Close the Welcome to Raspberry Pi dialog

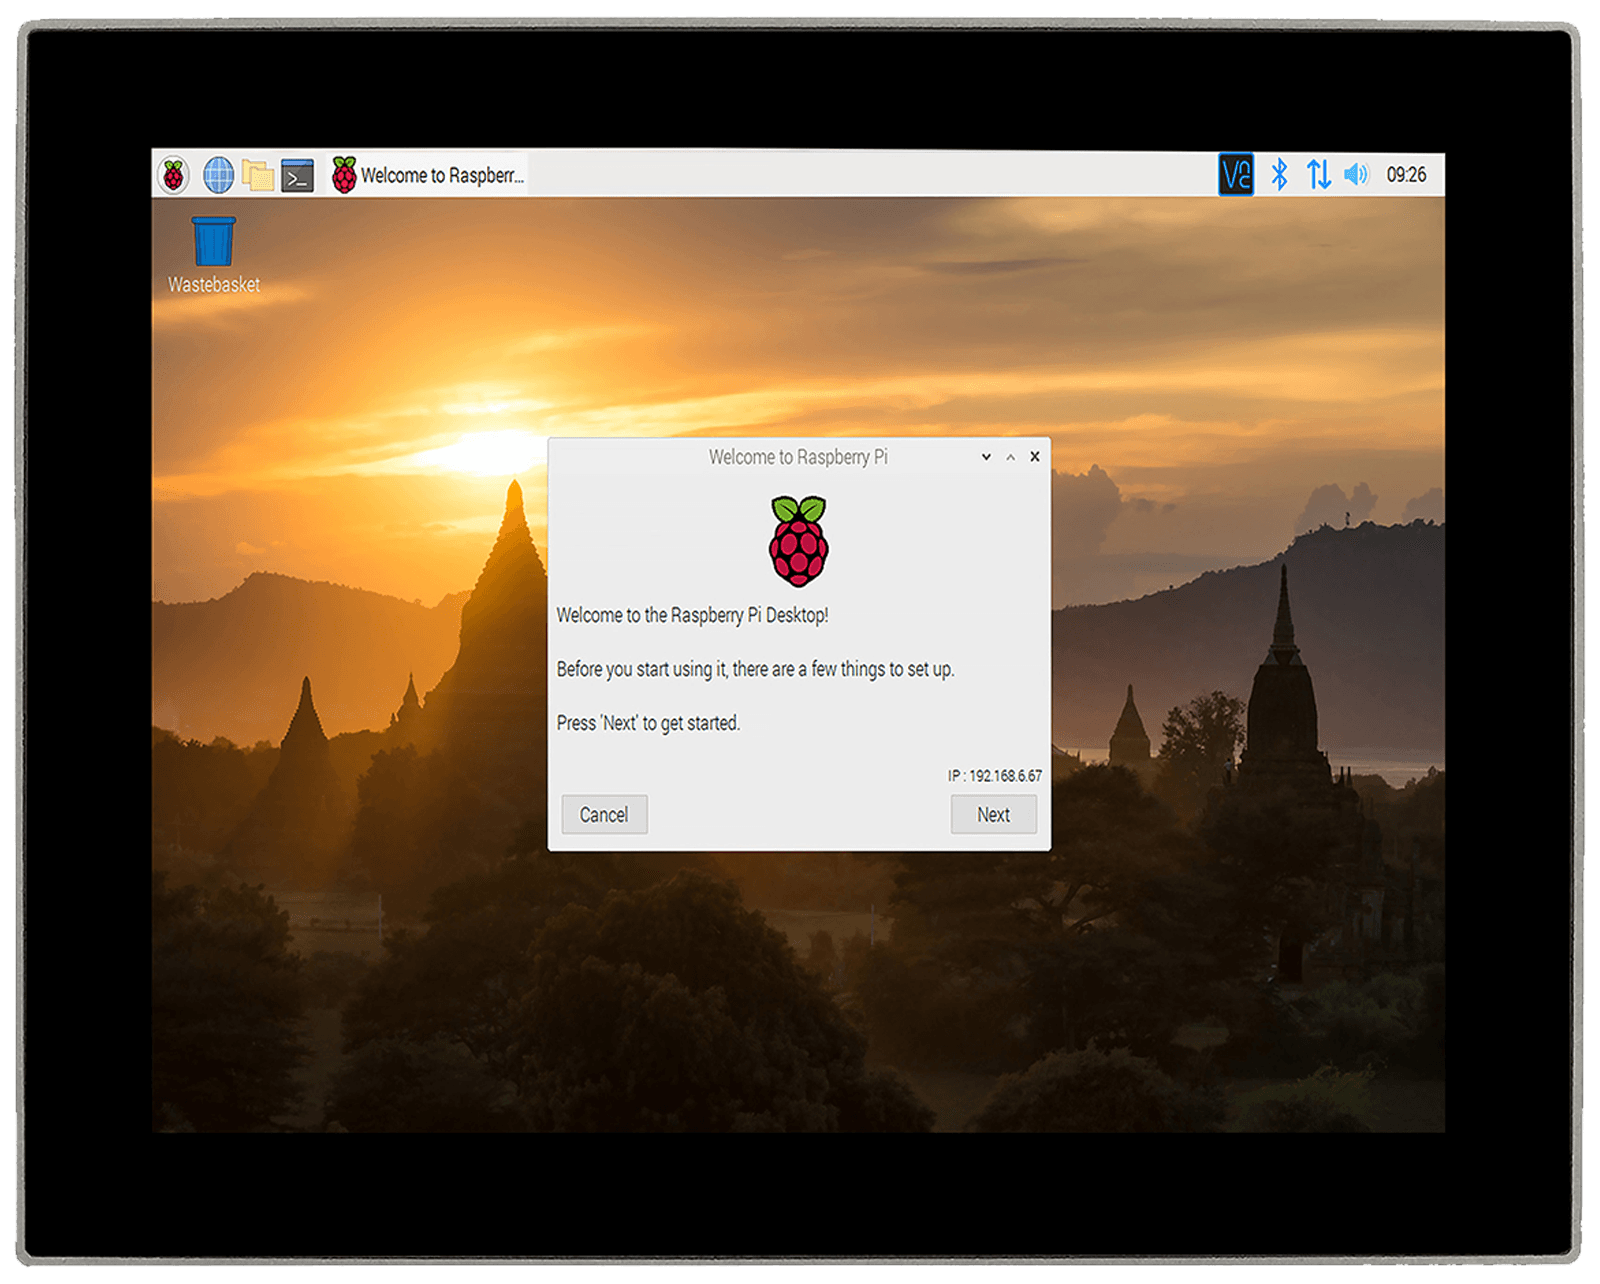(x=1035, y=457)
